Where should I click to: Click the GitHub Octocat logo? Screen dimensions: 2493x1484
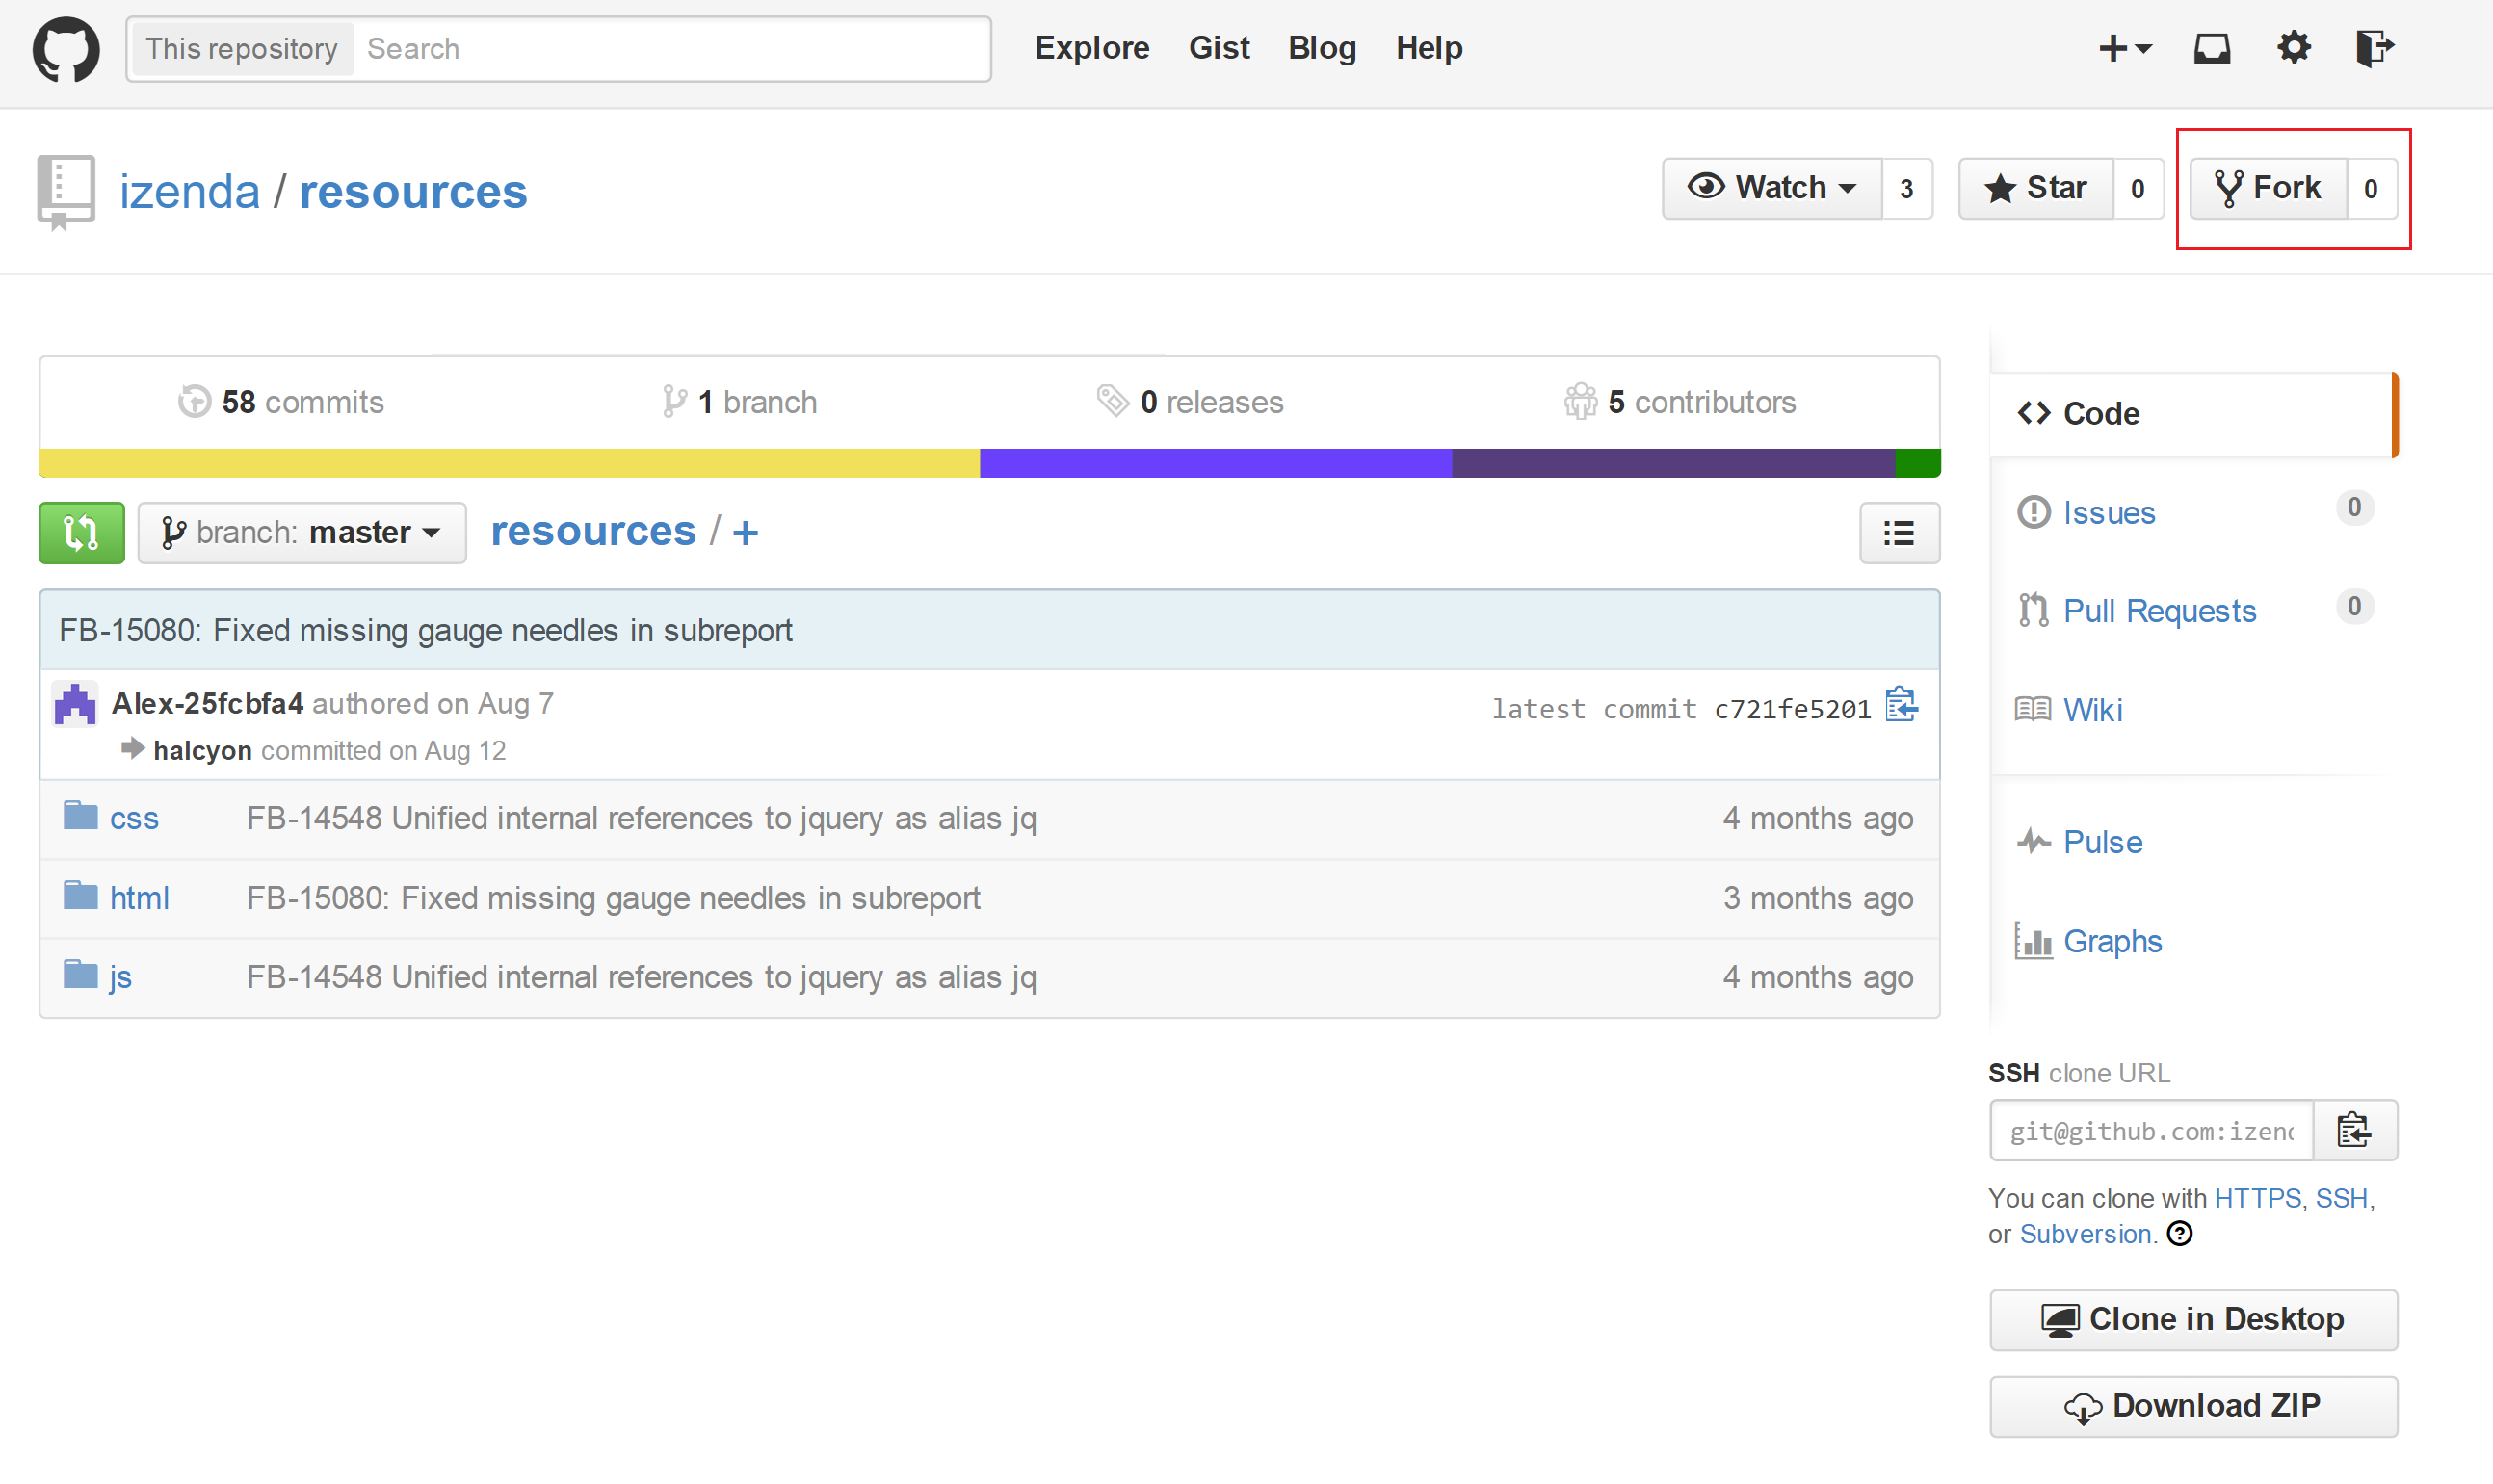(66, 49)
